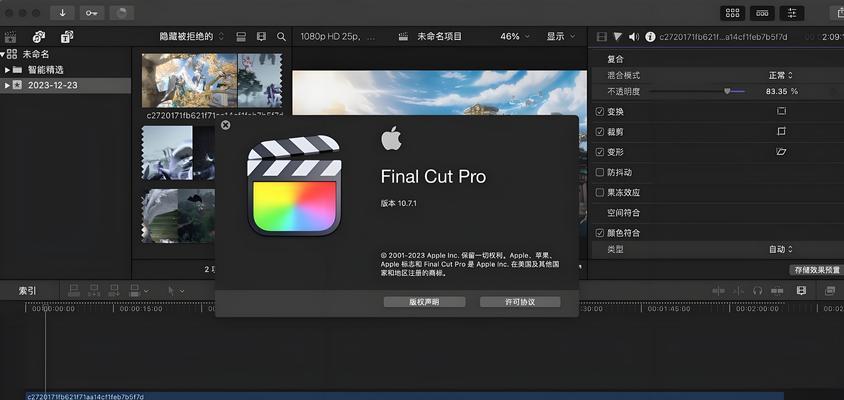
Task: Toggle video skimming in timeline toolbar
Action: (x=719, y=291)
